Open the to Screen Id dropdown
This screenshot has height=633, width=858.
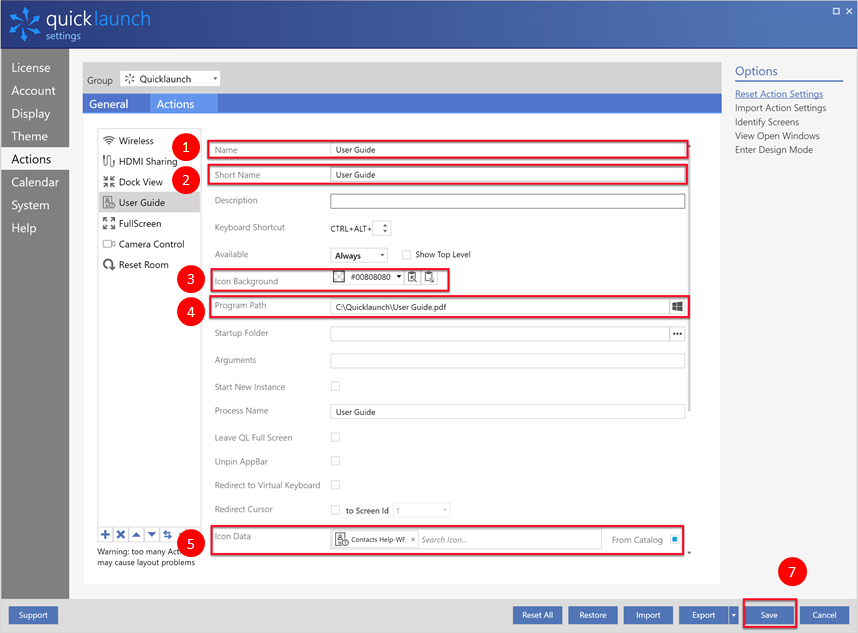coord(422,510)
